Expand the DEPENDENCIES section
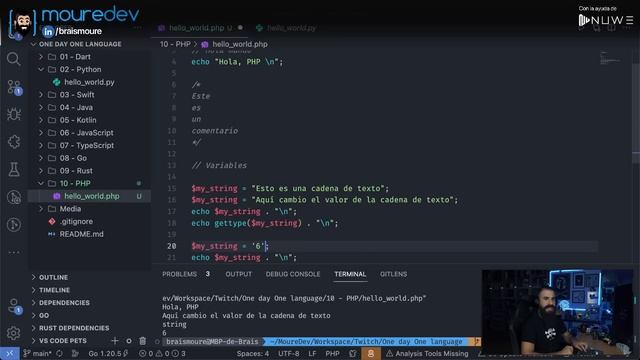Screen dimensions: 640x360 coord(34,302)
